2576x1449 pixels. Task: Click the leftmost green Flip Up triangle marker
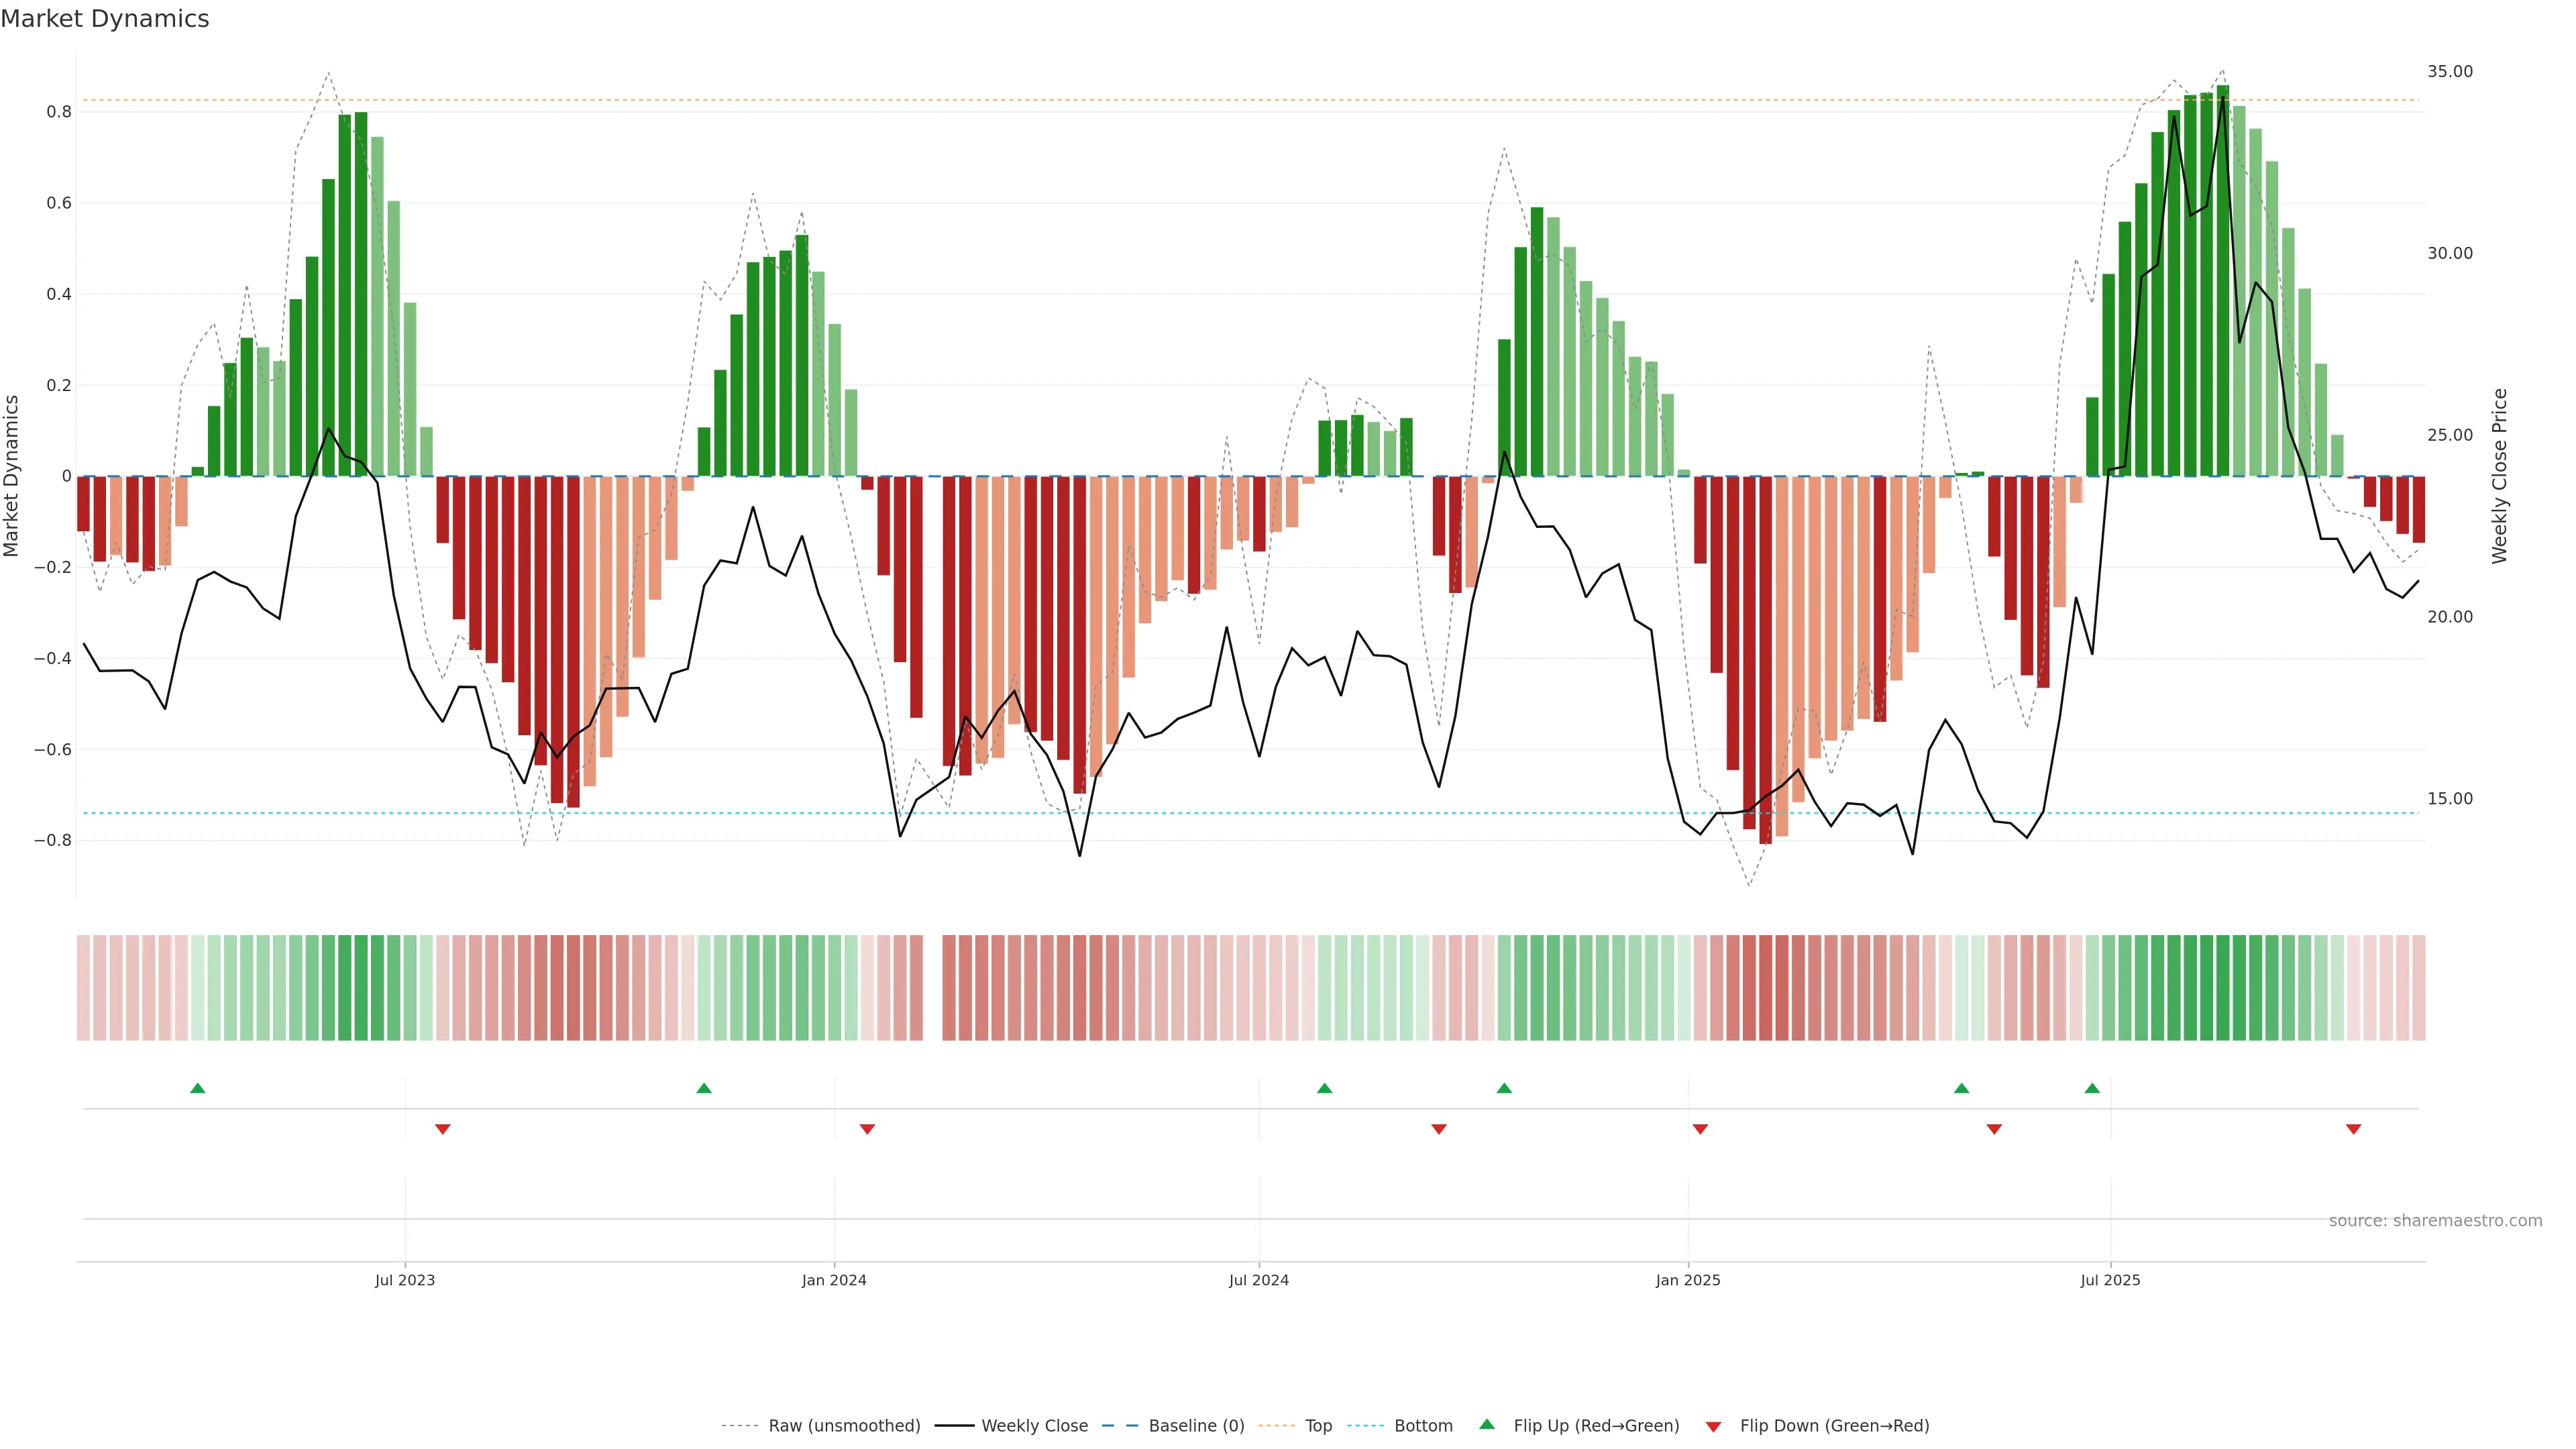pyautogui.click(x=198, y=1088)
